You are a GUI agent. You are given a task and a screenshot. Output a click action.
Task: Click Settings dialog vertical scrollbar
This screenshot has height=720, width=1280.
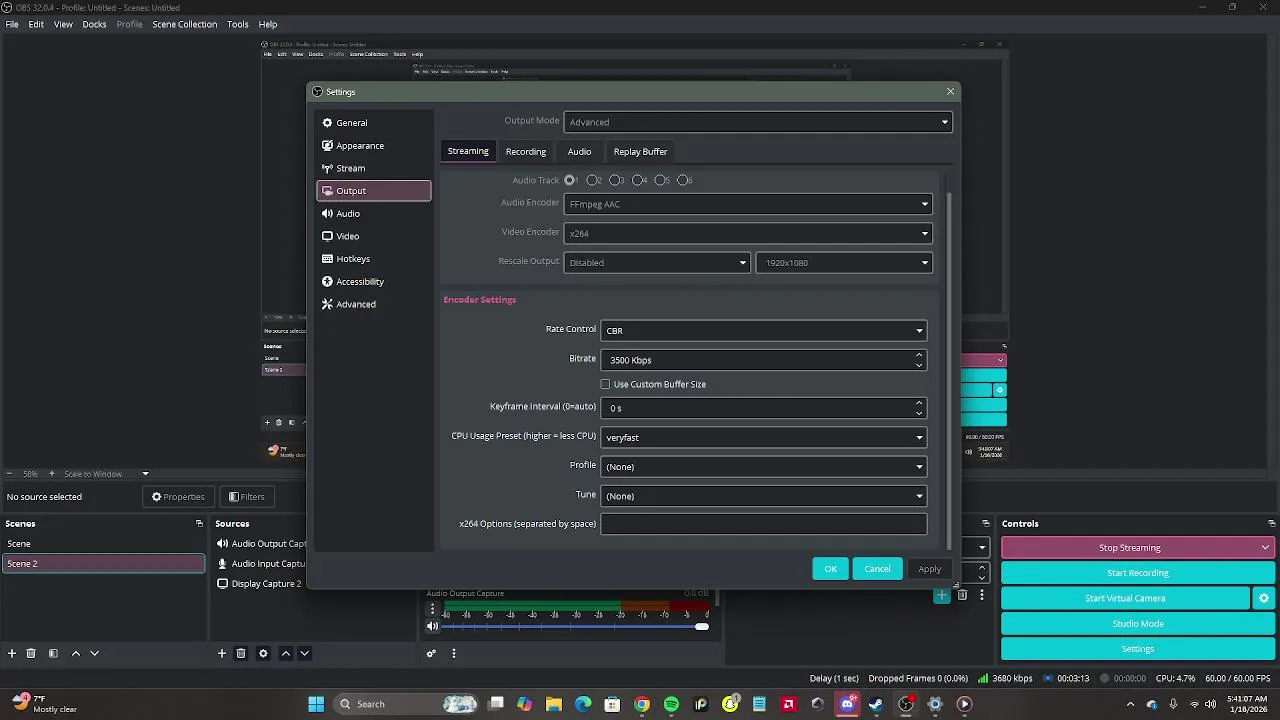coord(949,370)
